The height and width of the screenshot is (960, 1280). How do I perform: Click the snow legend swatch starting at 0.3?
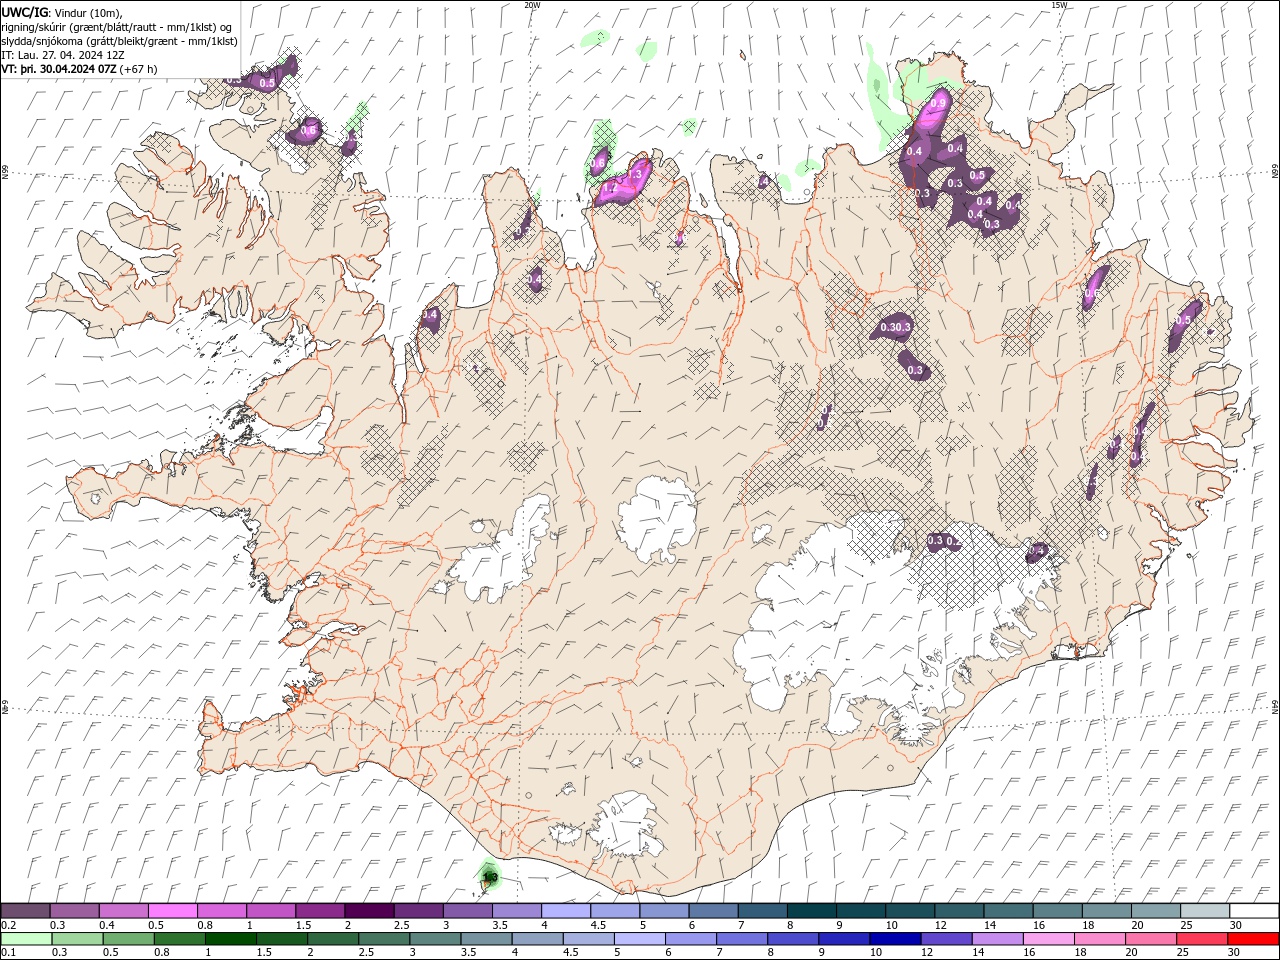(75, 911)
